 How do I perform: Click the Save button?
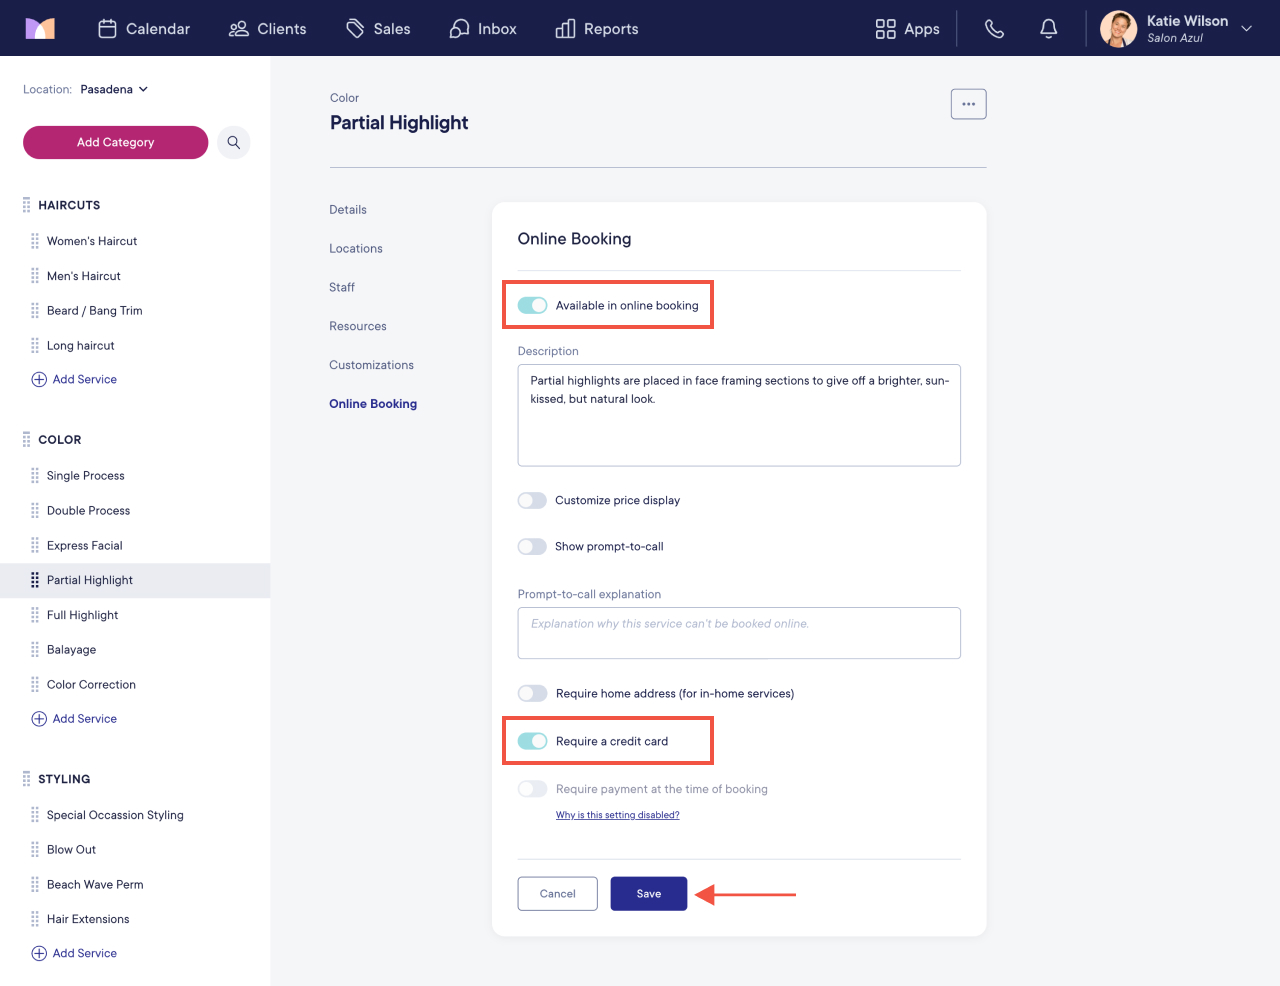(649, 894)
